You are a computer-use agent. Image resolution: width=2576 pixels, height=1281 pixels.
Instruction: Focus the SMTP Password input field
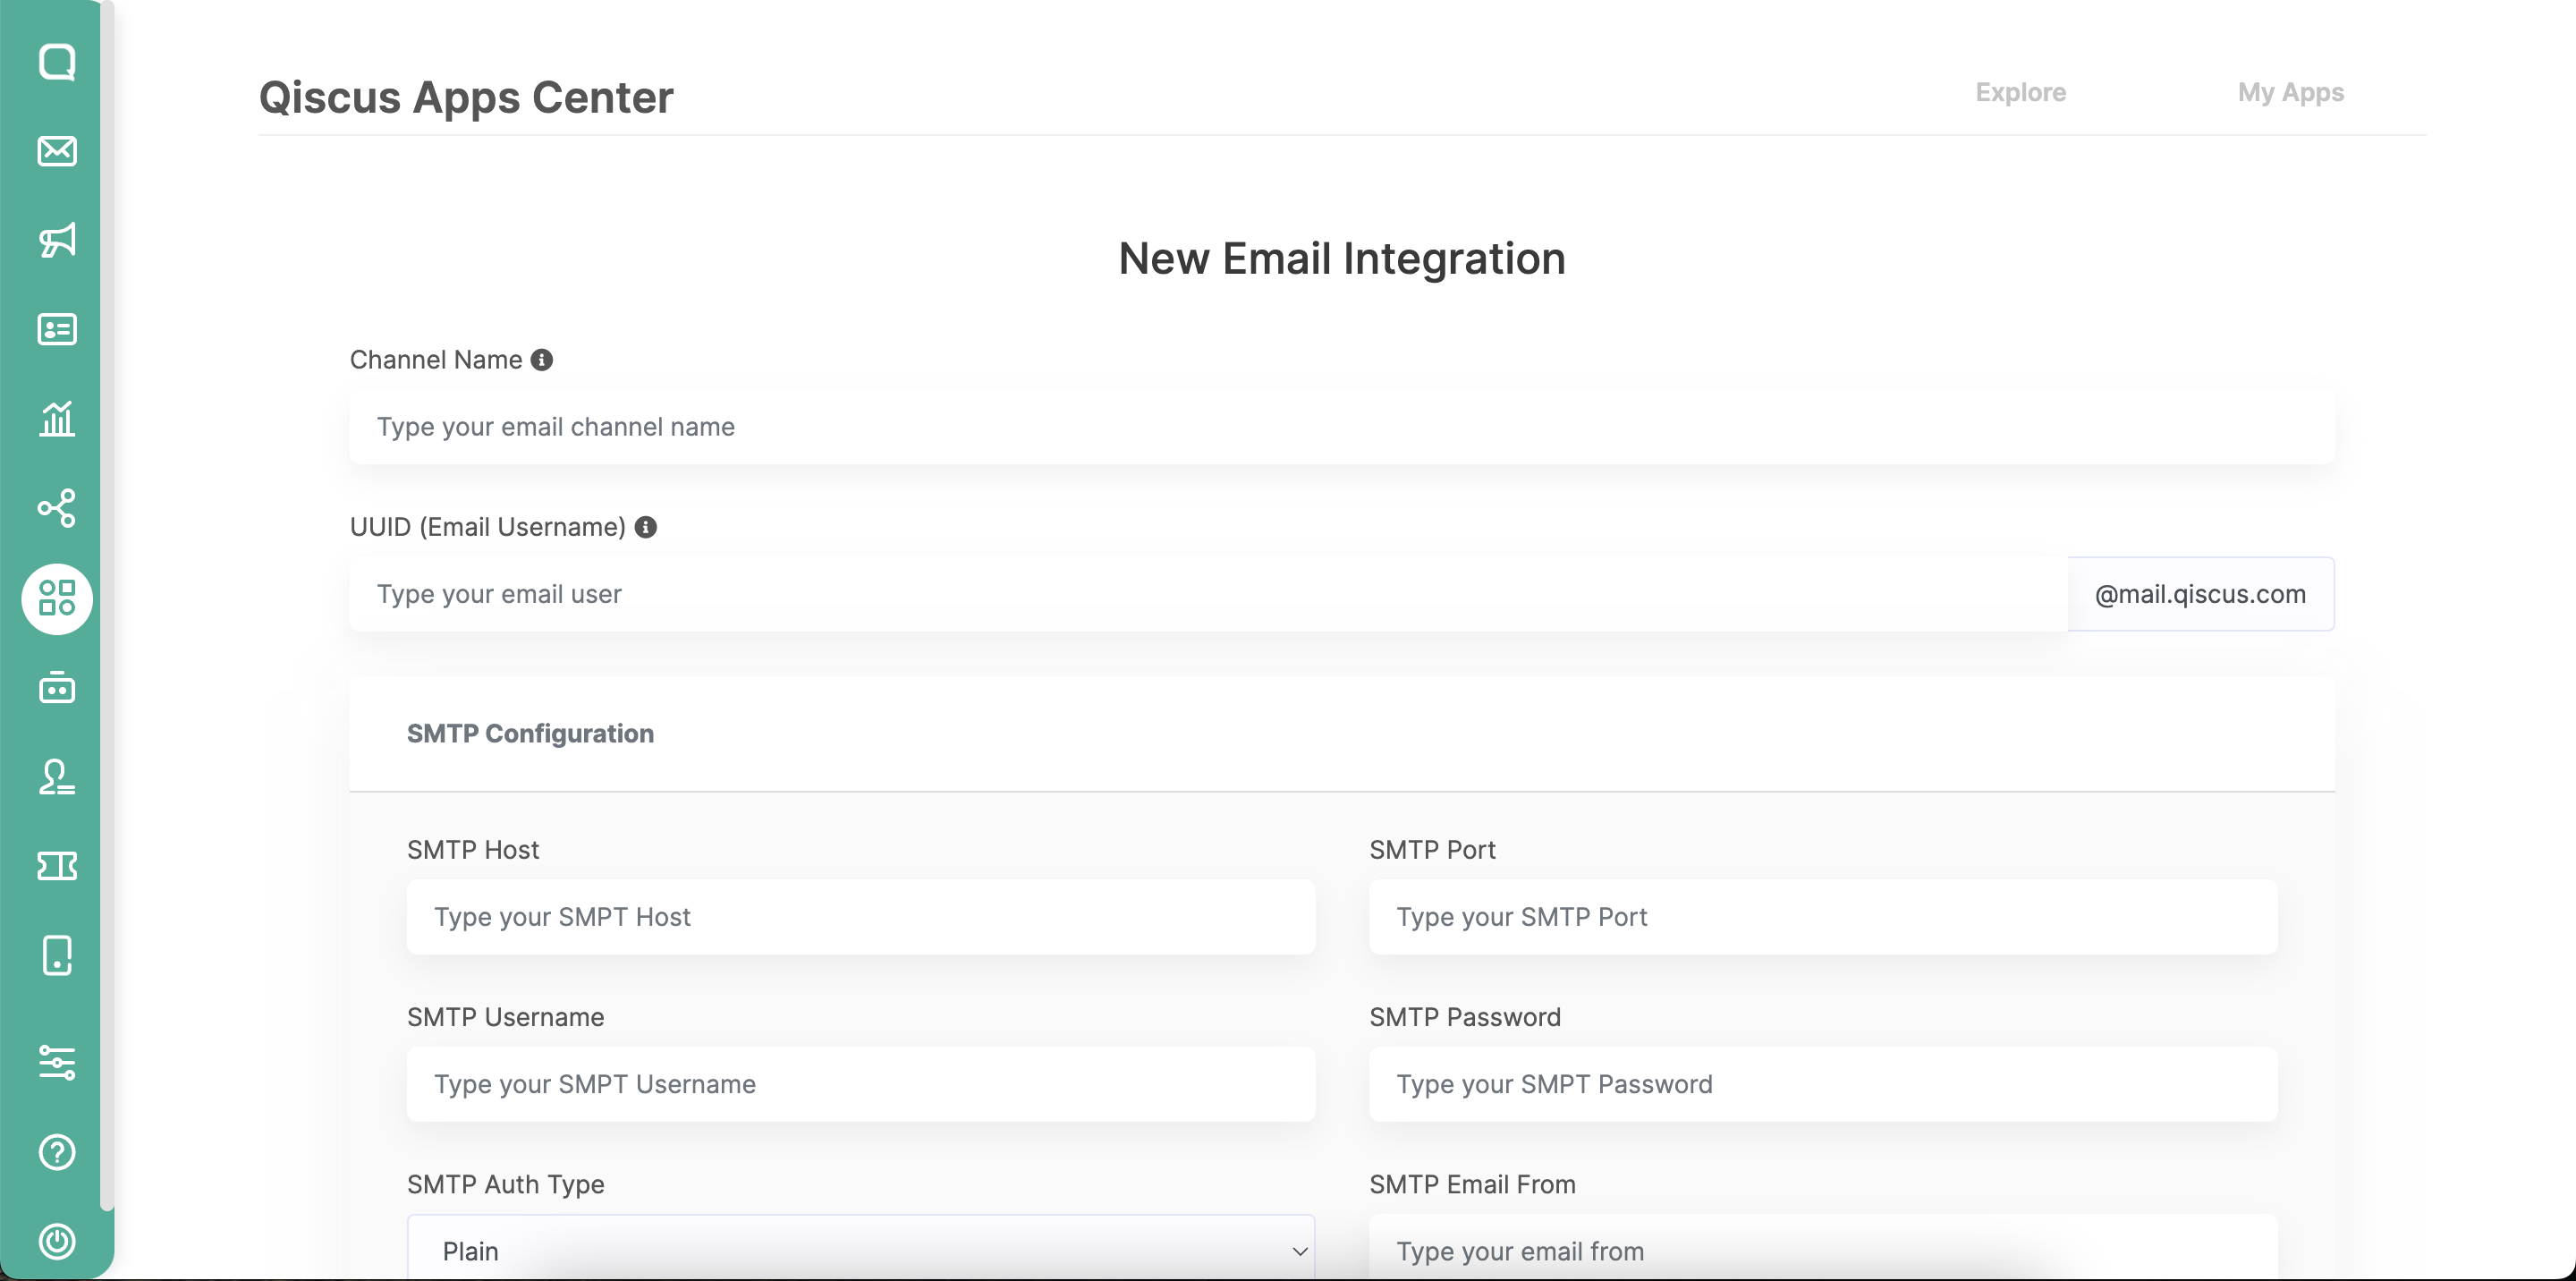point(1823,1084)
